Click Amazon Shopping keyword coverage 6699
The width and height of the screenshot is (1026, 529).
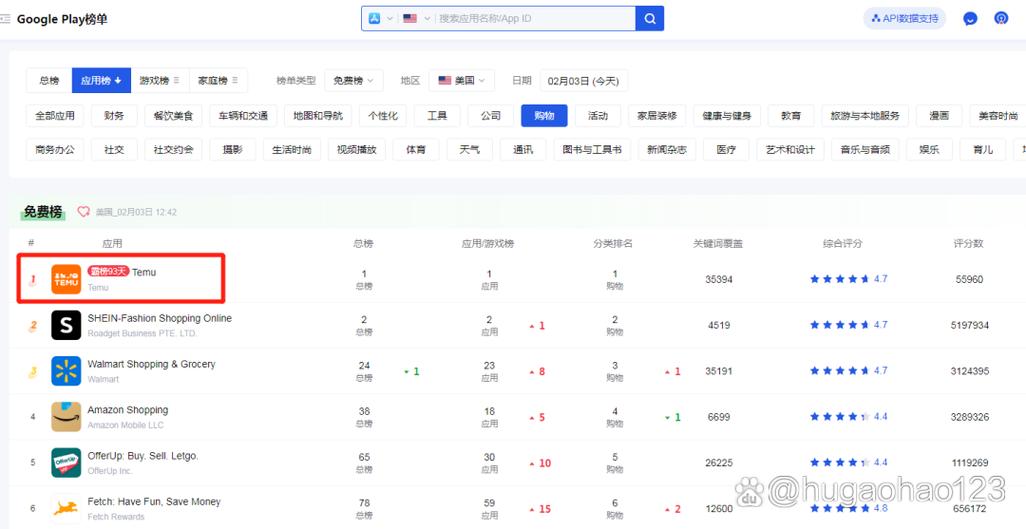(x=718, y=417)
